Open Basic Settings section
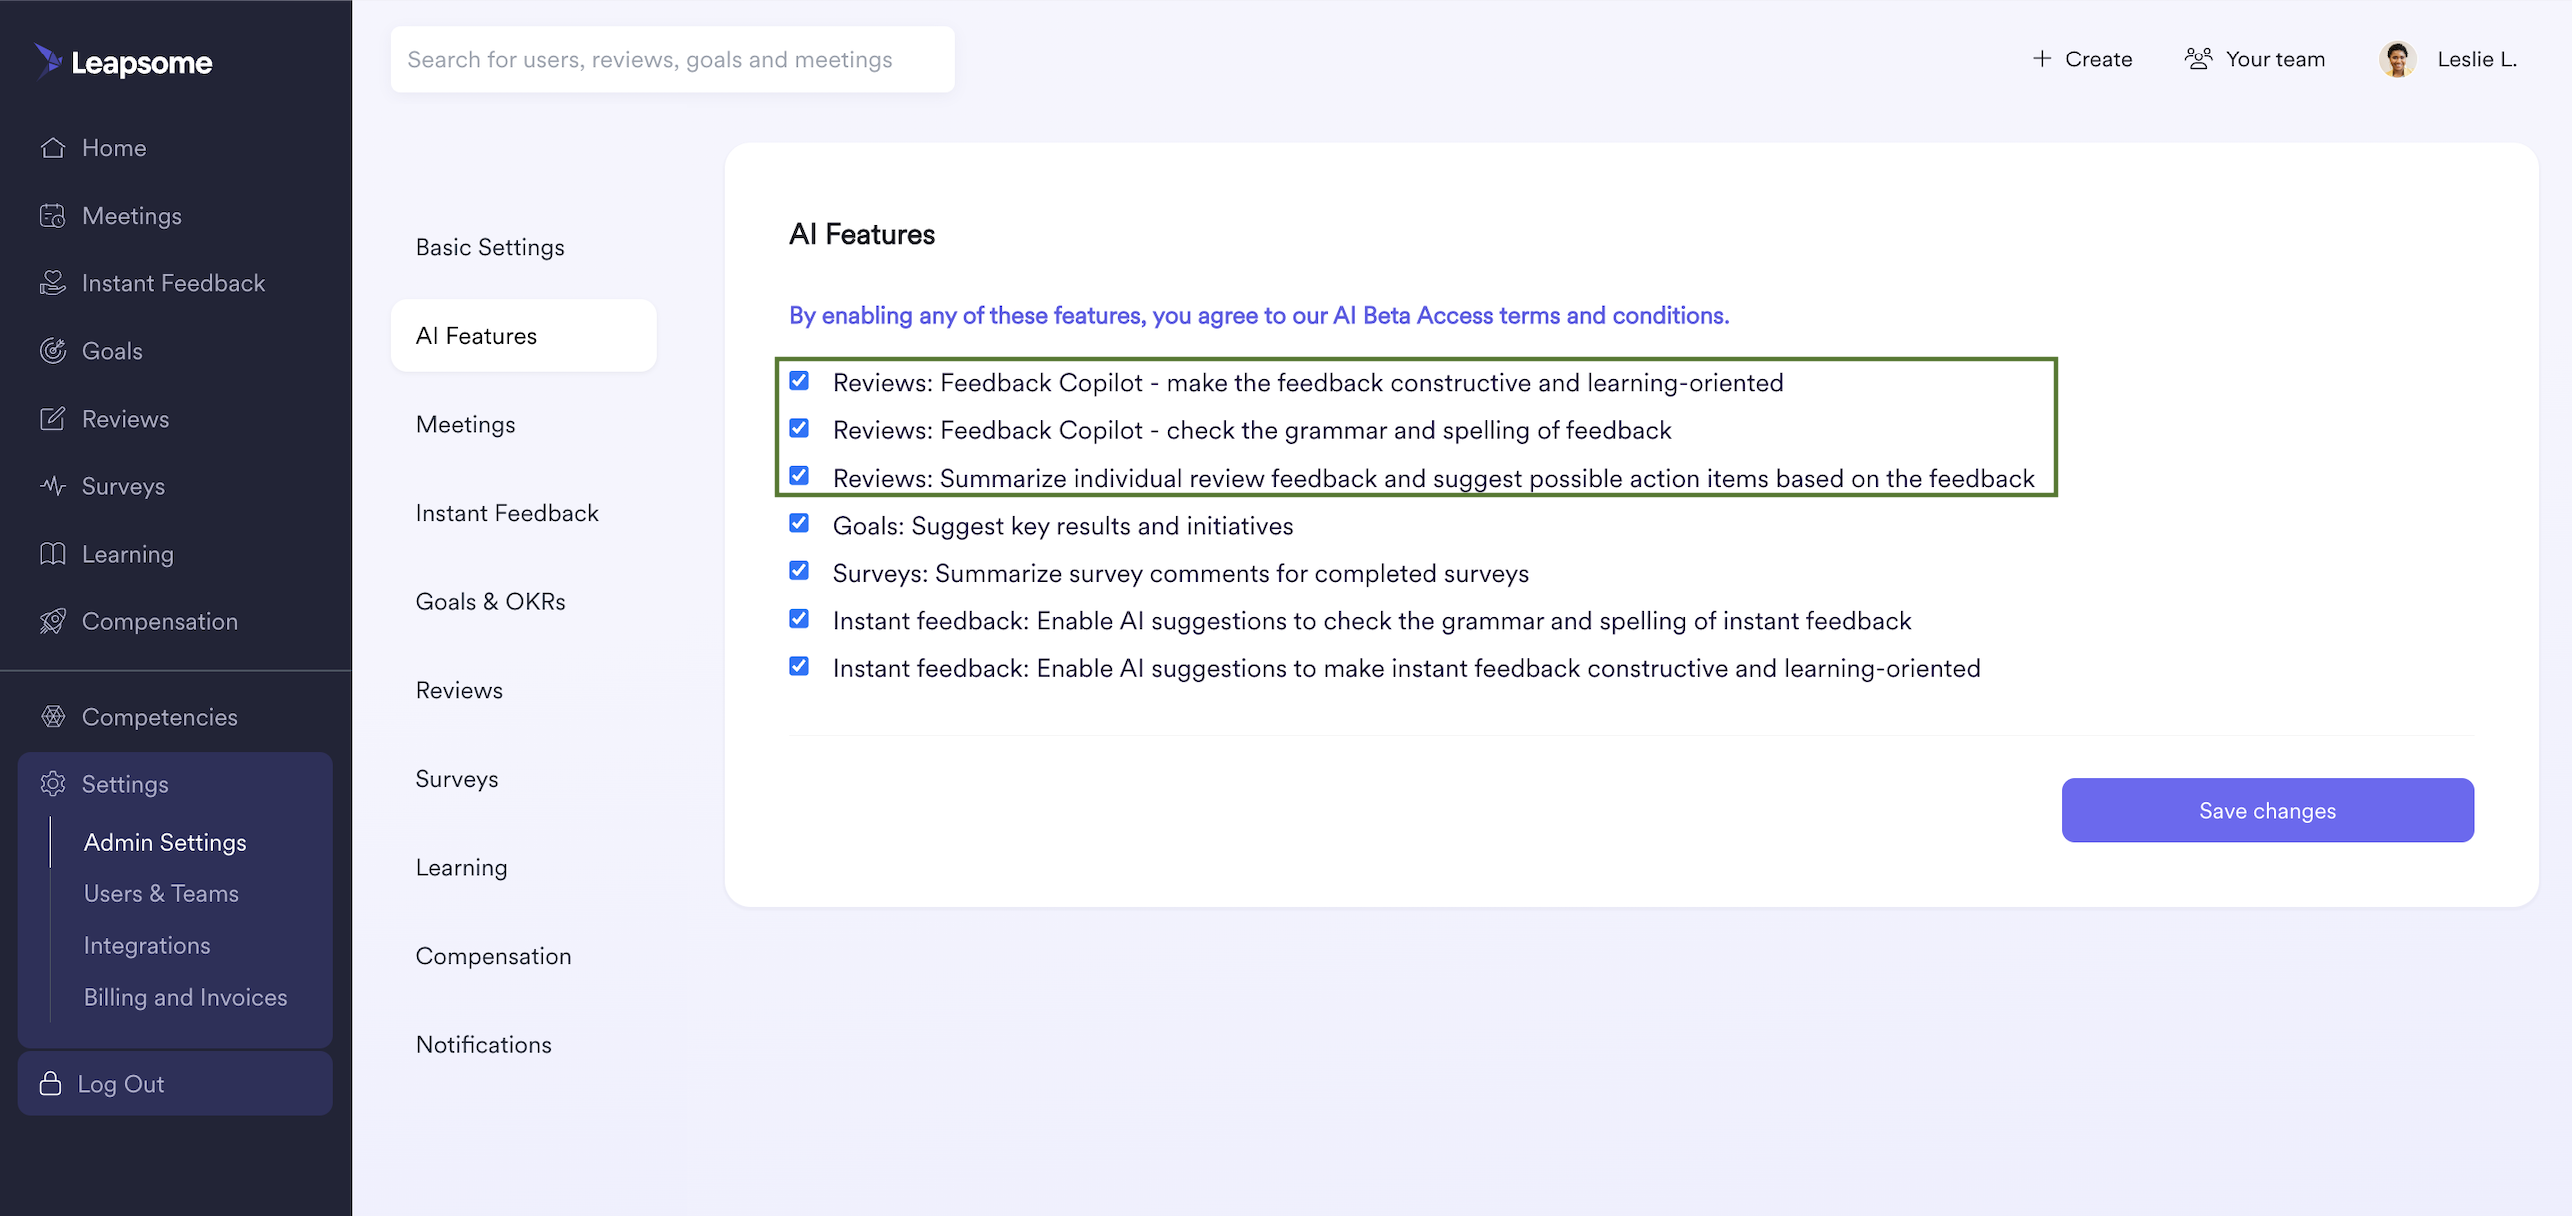The height and width of the screenshot is (1216, 2572). (490, 247)
